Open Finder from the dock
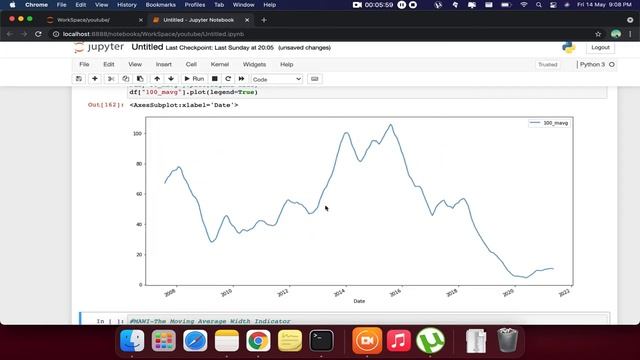This screenshot has height=360, width=640. click(132, 340)
